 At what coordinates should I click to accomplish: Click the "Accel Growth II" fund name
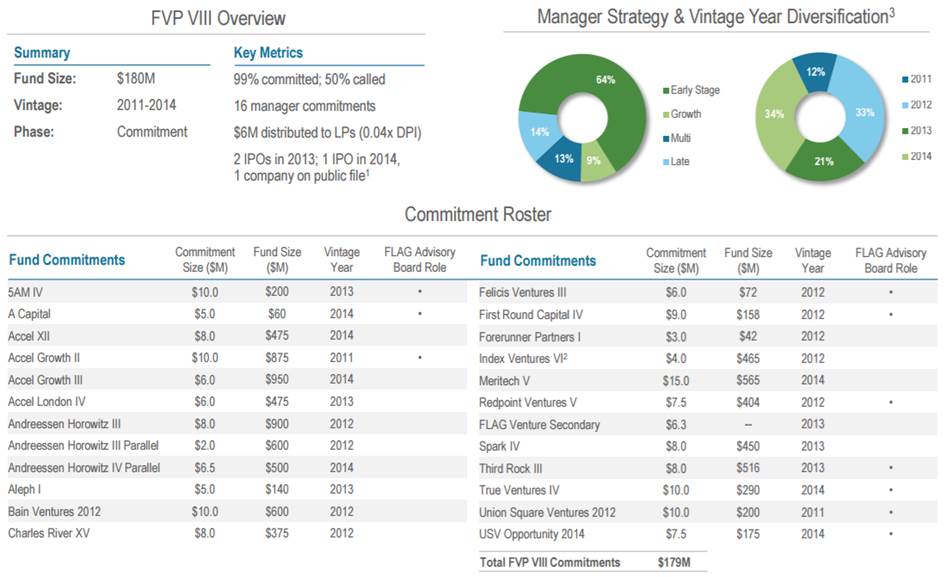[x=43, y=358]
